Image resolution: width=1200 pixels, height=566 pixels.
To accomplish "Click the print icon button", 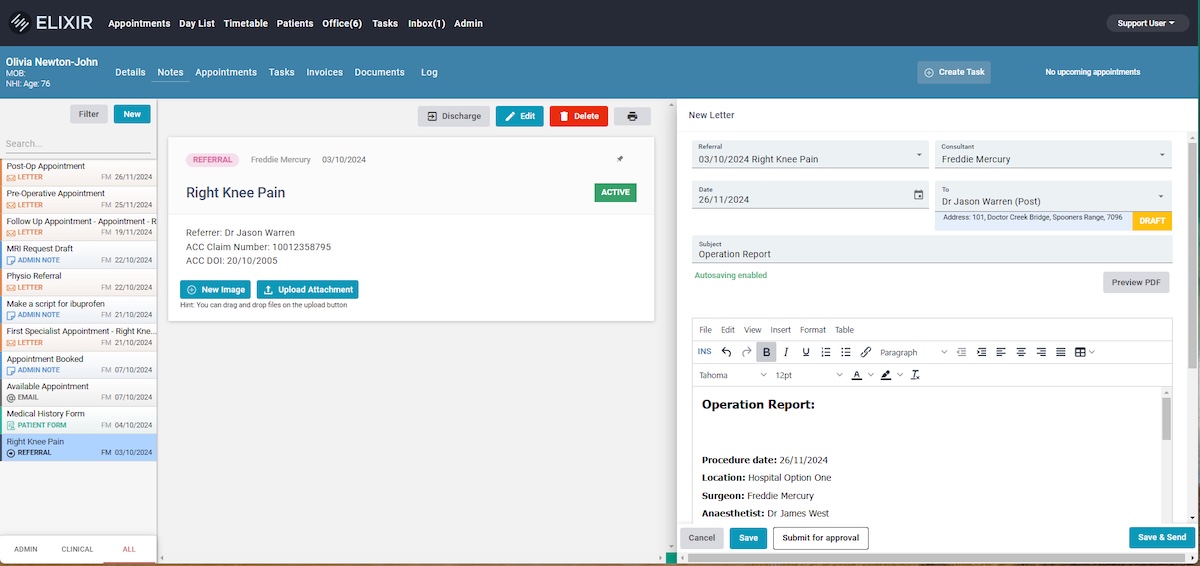I will click(632, 116).
